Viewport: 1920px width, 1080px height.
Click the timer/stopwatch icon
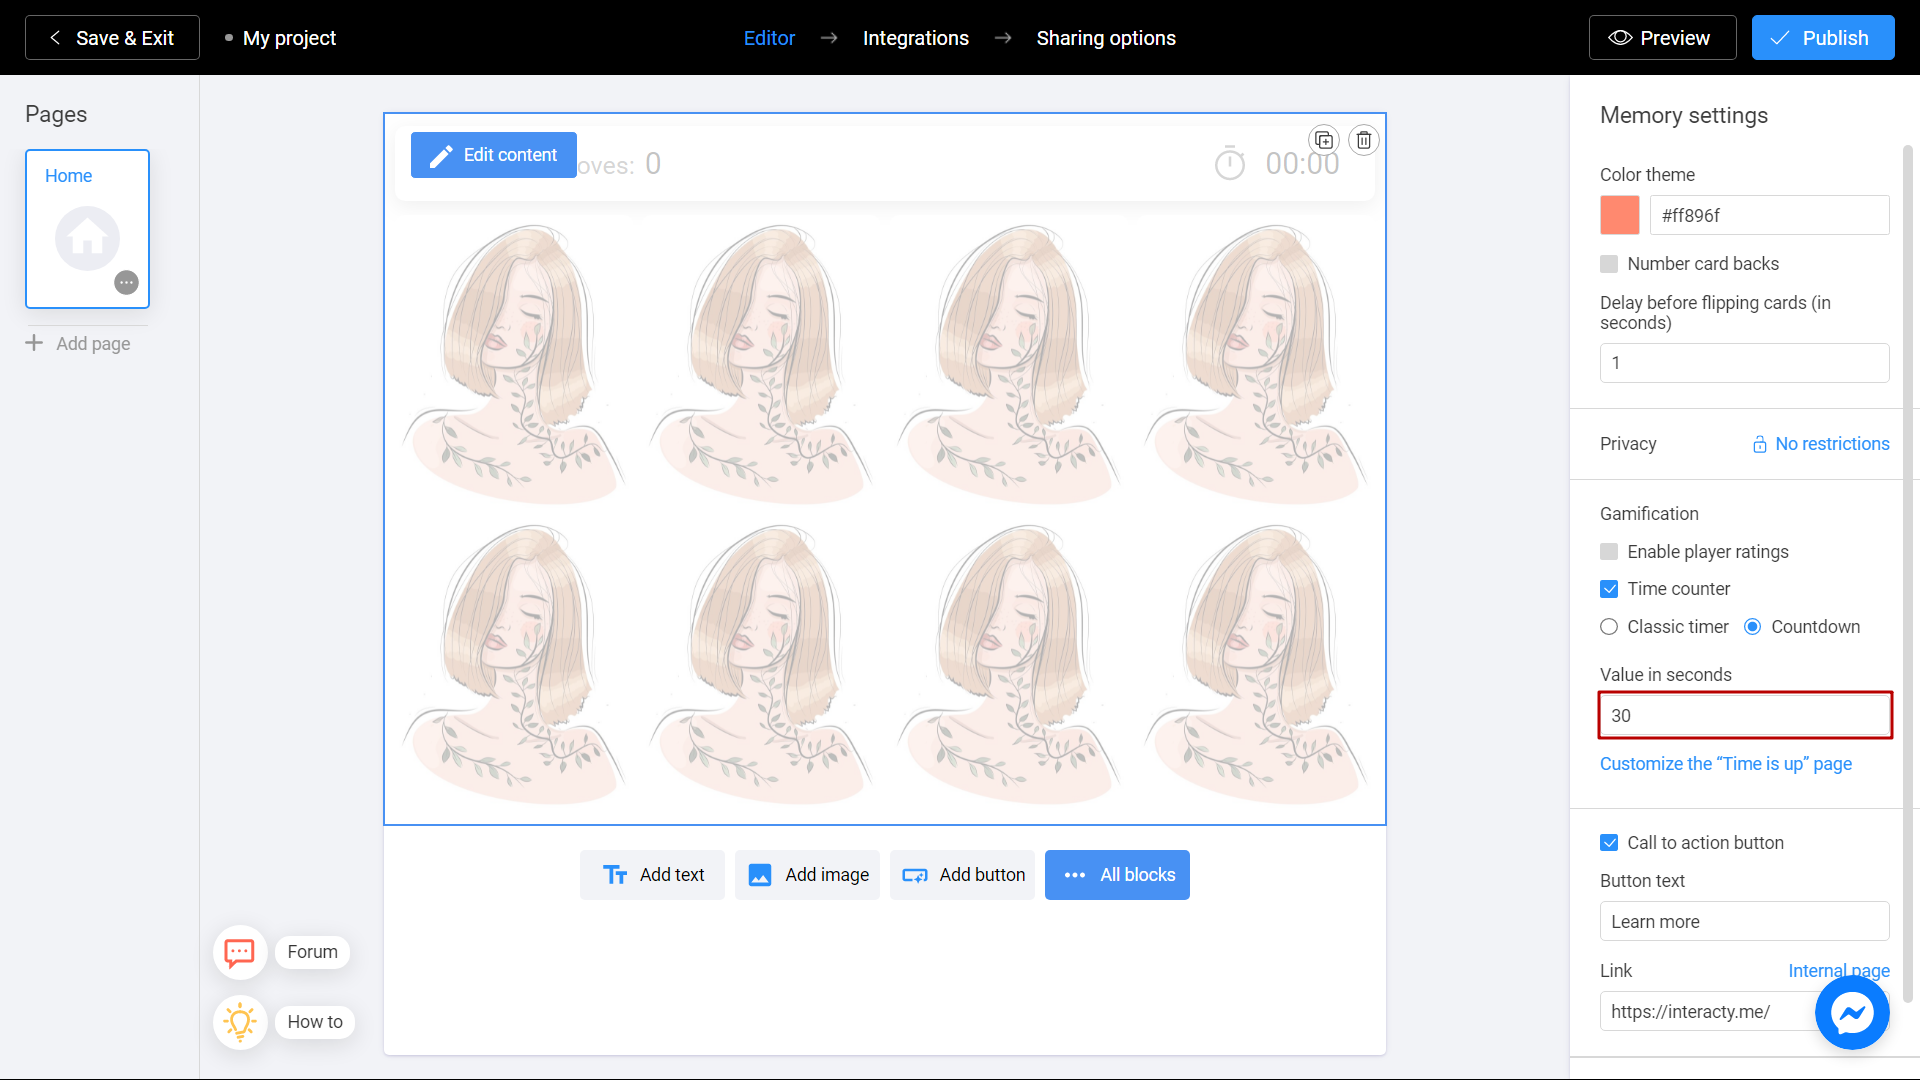(1229, 162)
